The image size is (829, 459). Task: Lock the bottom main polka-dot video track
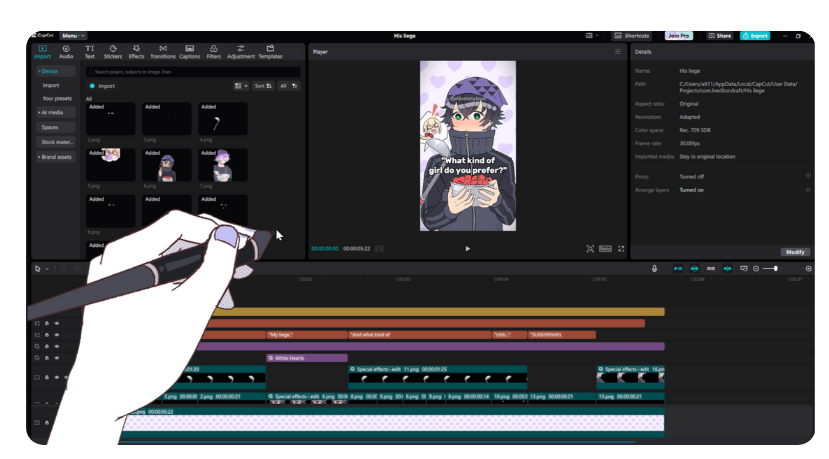pos(47,423)
